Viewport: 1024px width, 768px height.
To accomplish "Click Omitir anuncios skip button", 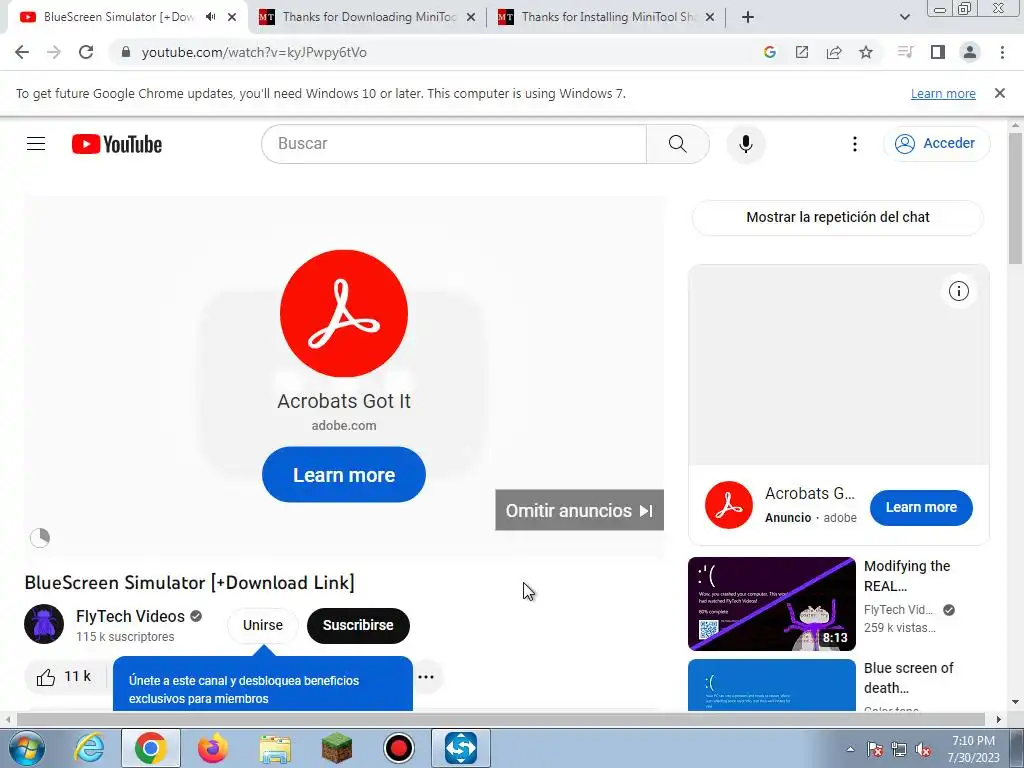I will pyautogui.click(x=579, y=510).
